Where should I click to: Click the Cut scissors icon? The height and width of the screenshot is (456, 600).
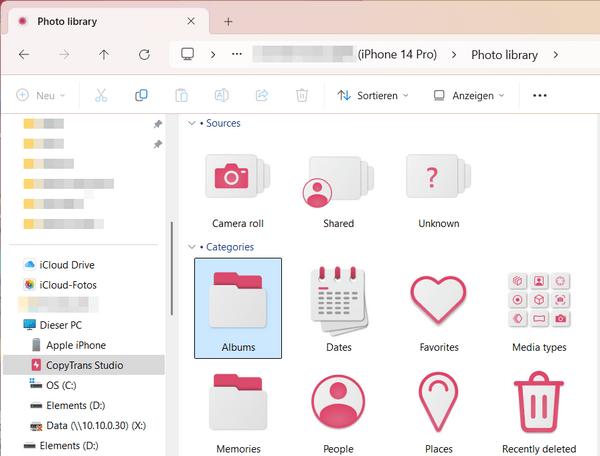(x=101, y=95)
